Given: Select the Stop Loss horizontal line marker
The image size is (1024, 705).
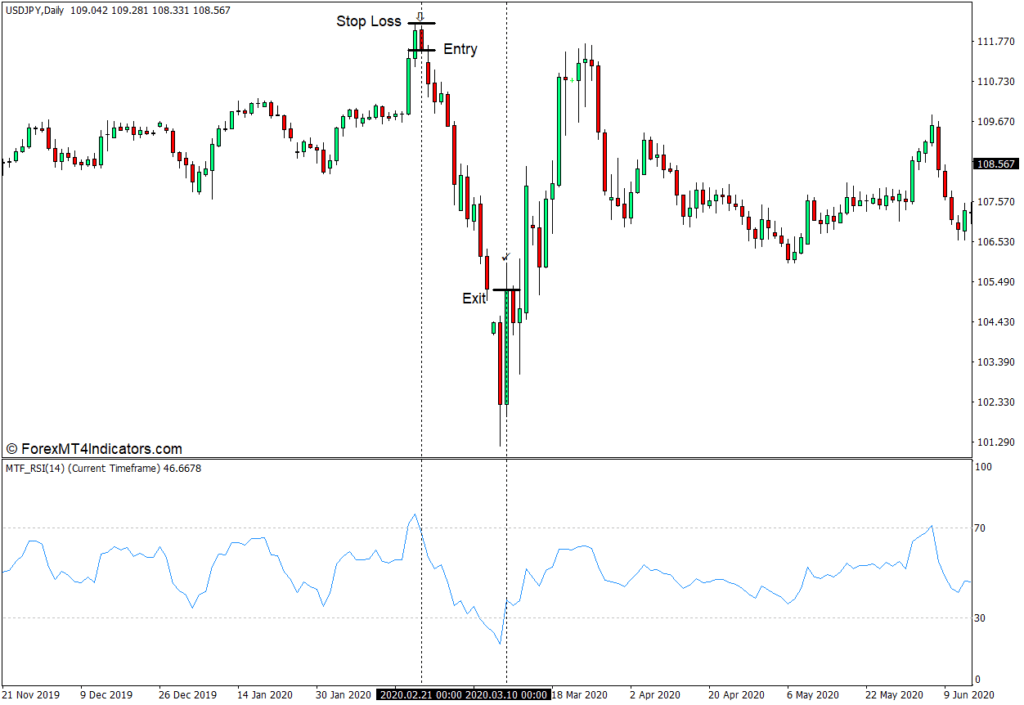Looking at the screenshot, I should click(x=421, y=23).
